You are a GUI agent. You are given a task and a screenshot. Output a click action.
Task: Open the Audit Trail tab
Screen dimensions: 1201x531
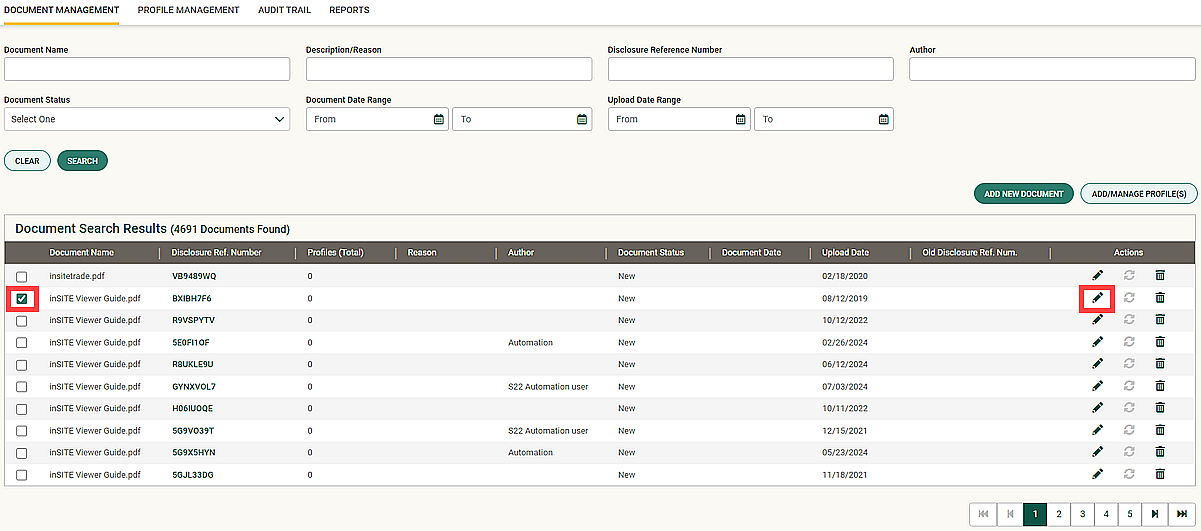click(284, 10)
